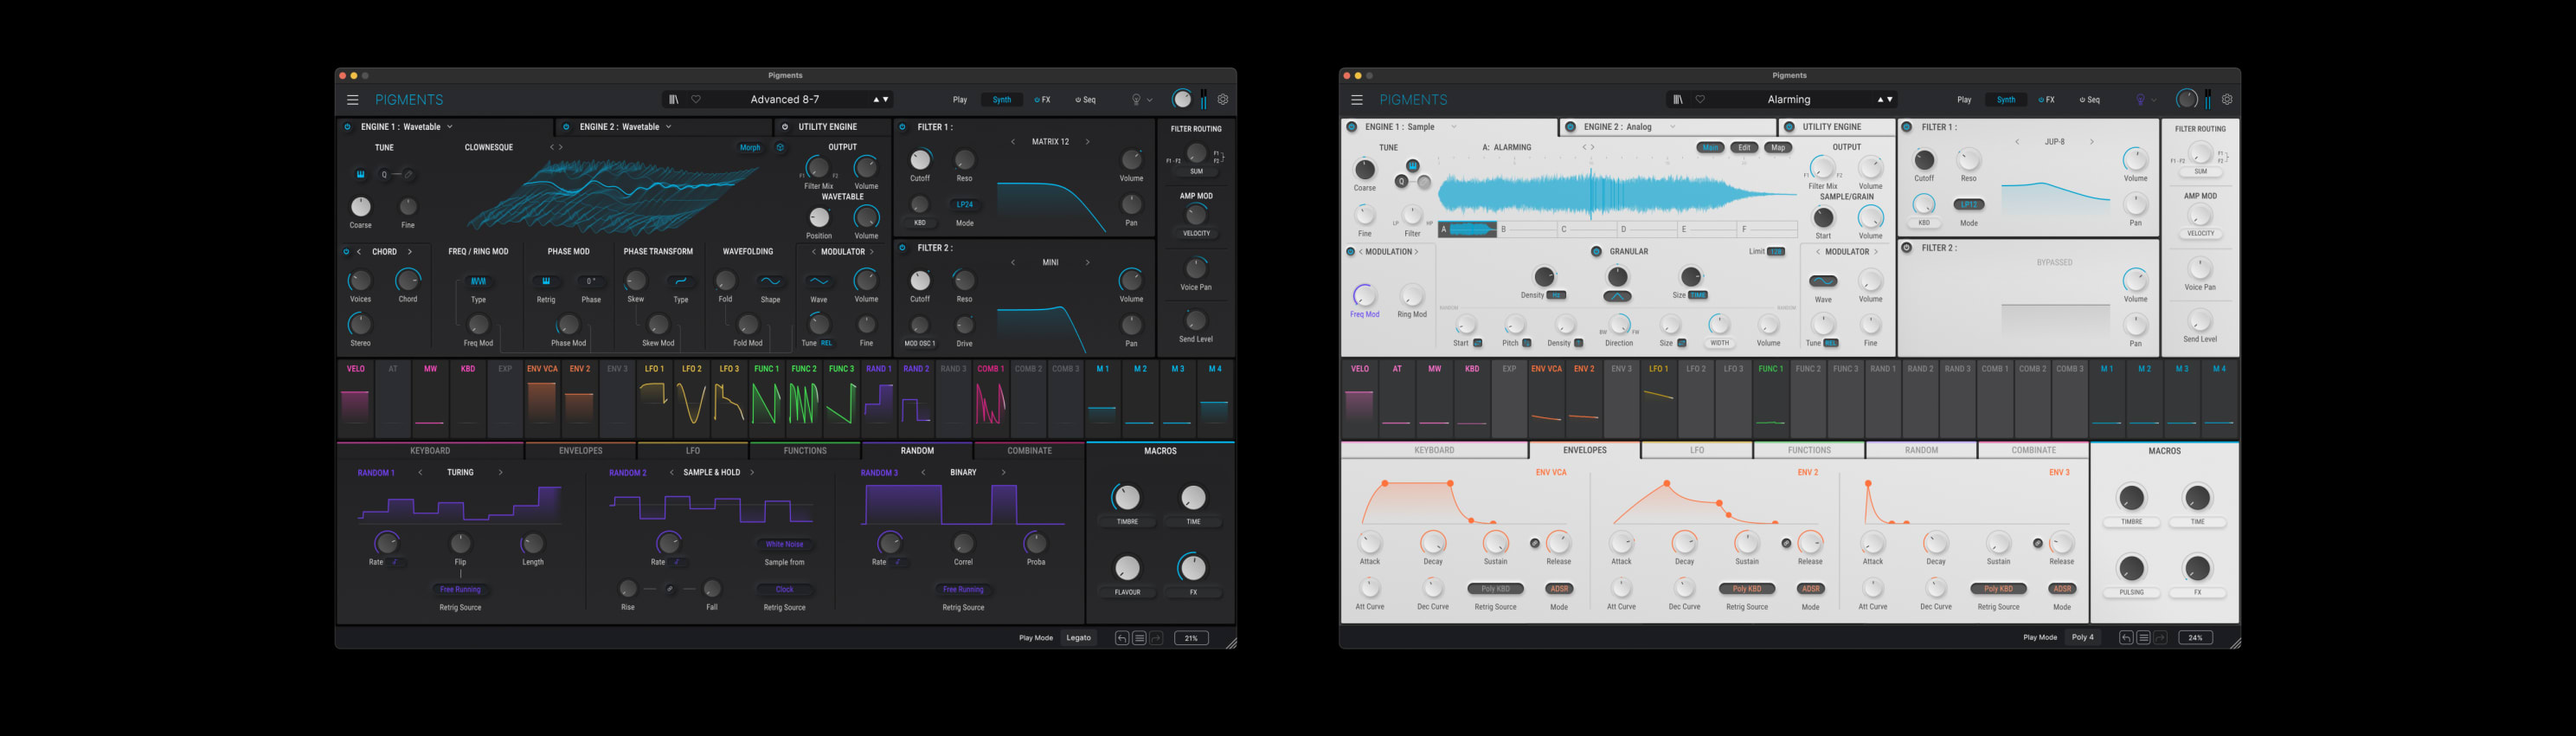Viewport: 2576px width, 736px height.
Task: Click Phase Mod Retrig keyboard icon
Action: tap(546, 281)
